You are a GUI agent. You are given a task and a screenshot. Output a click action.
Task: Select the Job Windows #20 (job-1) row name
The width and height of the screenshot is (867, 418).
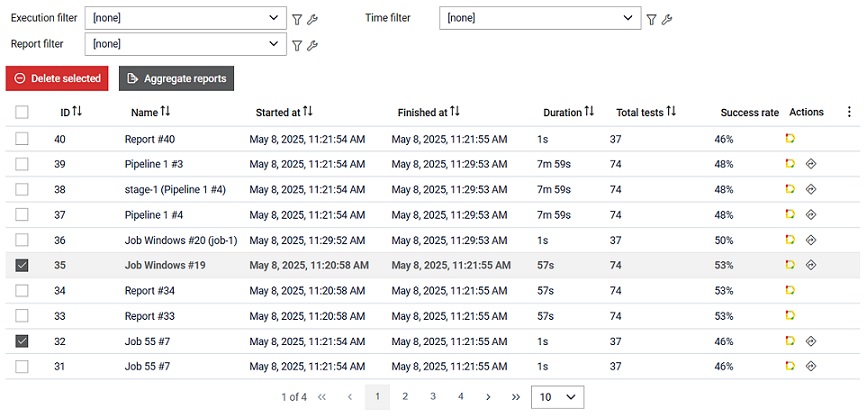pyautogui.click(x=180, y=240)
